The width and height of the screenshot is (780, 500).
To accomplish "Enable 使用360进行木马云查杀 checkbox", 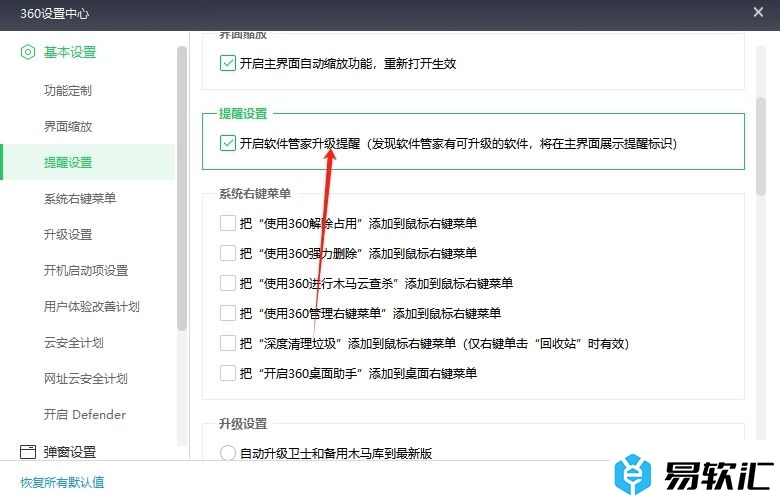I will 228,283.
